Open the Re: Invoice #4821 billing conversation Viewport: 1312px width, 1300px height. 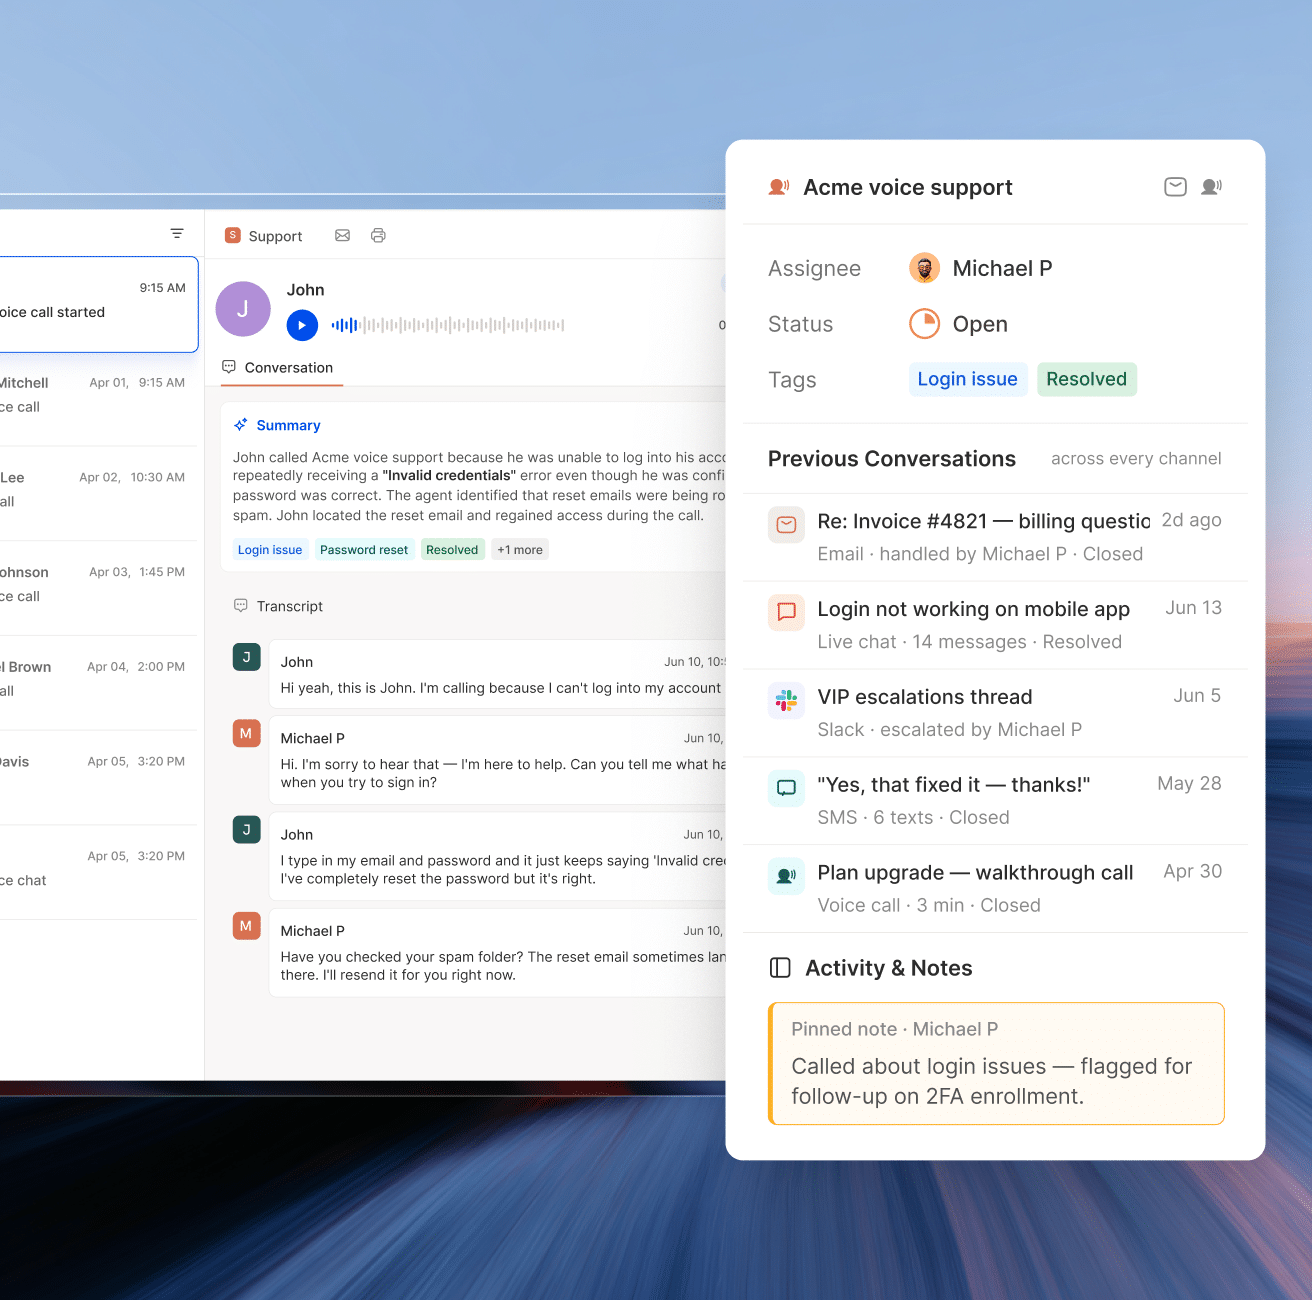click(x=996, y=537)
